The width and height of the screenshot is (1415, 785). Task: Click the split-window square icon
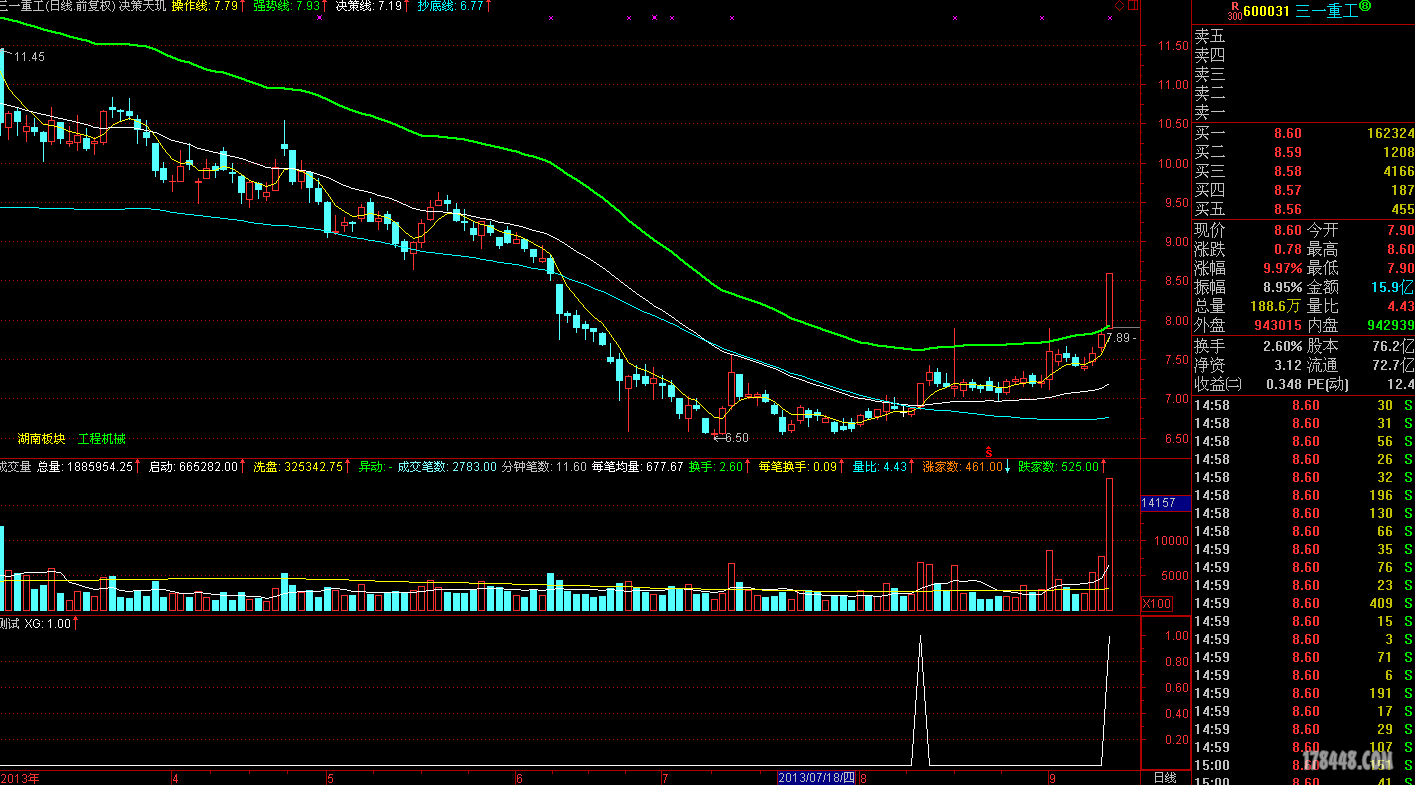(x=1133, y=6)
